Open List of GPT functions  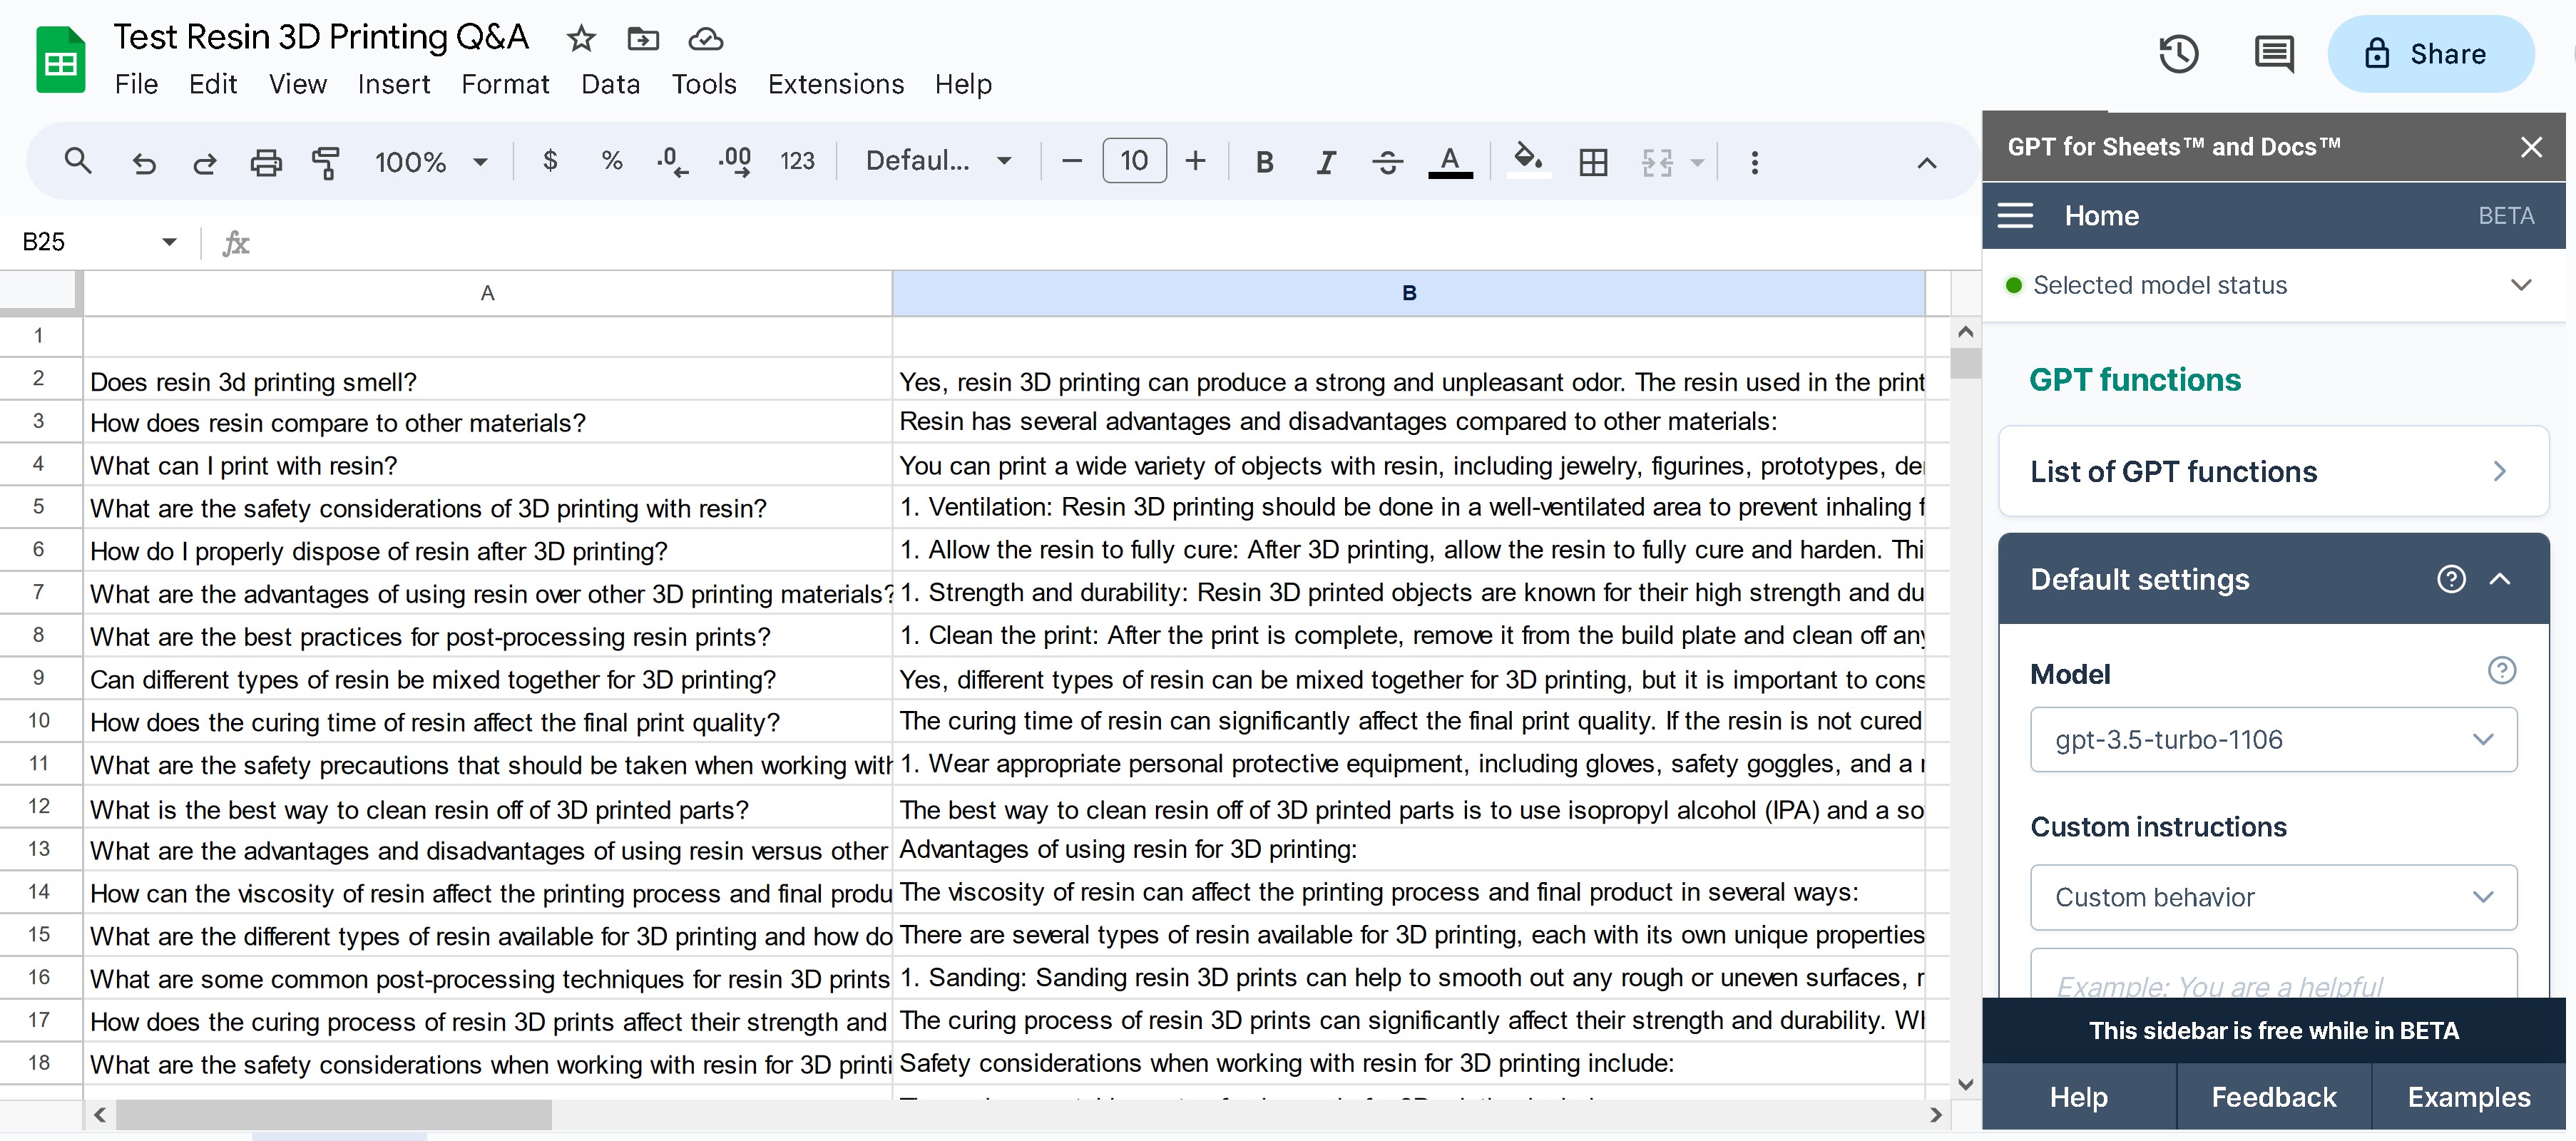pos(2273,471)
